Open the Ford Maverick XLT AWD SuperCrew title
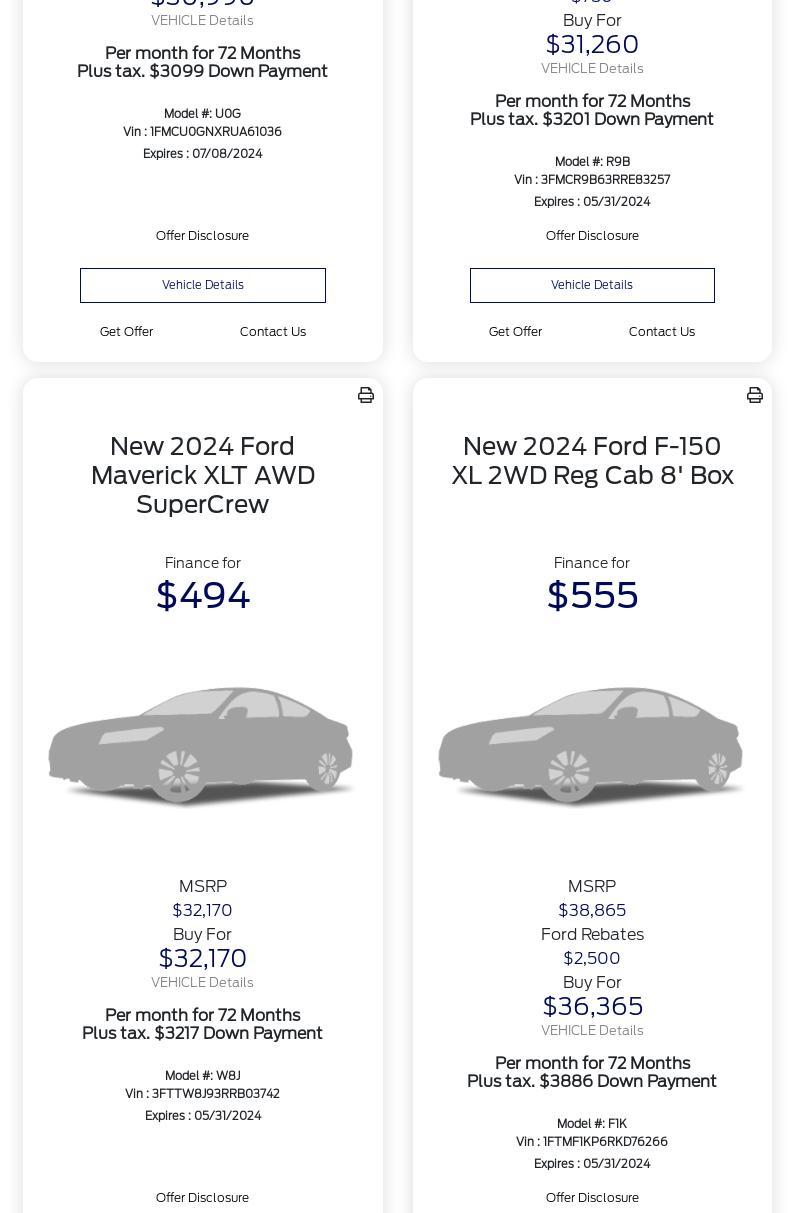The image size is (795, 1213). coord(203,475)
